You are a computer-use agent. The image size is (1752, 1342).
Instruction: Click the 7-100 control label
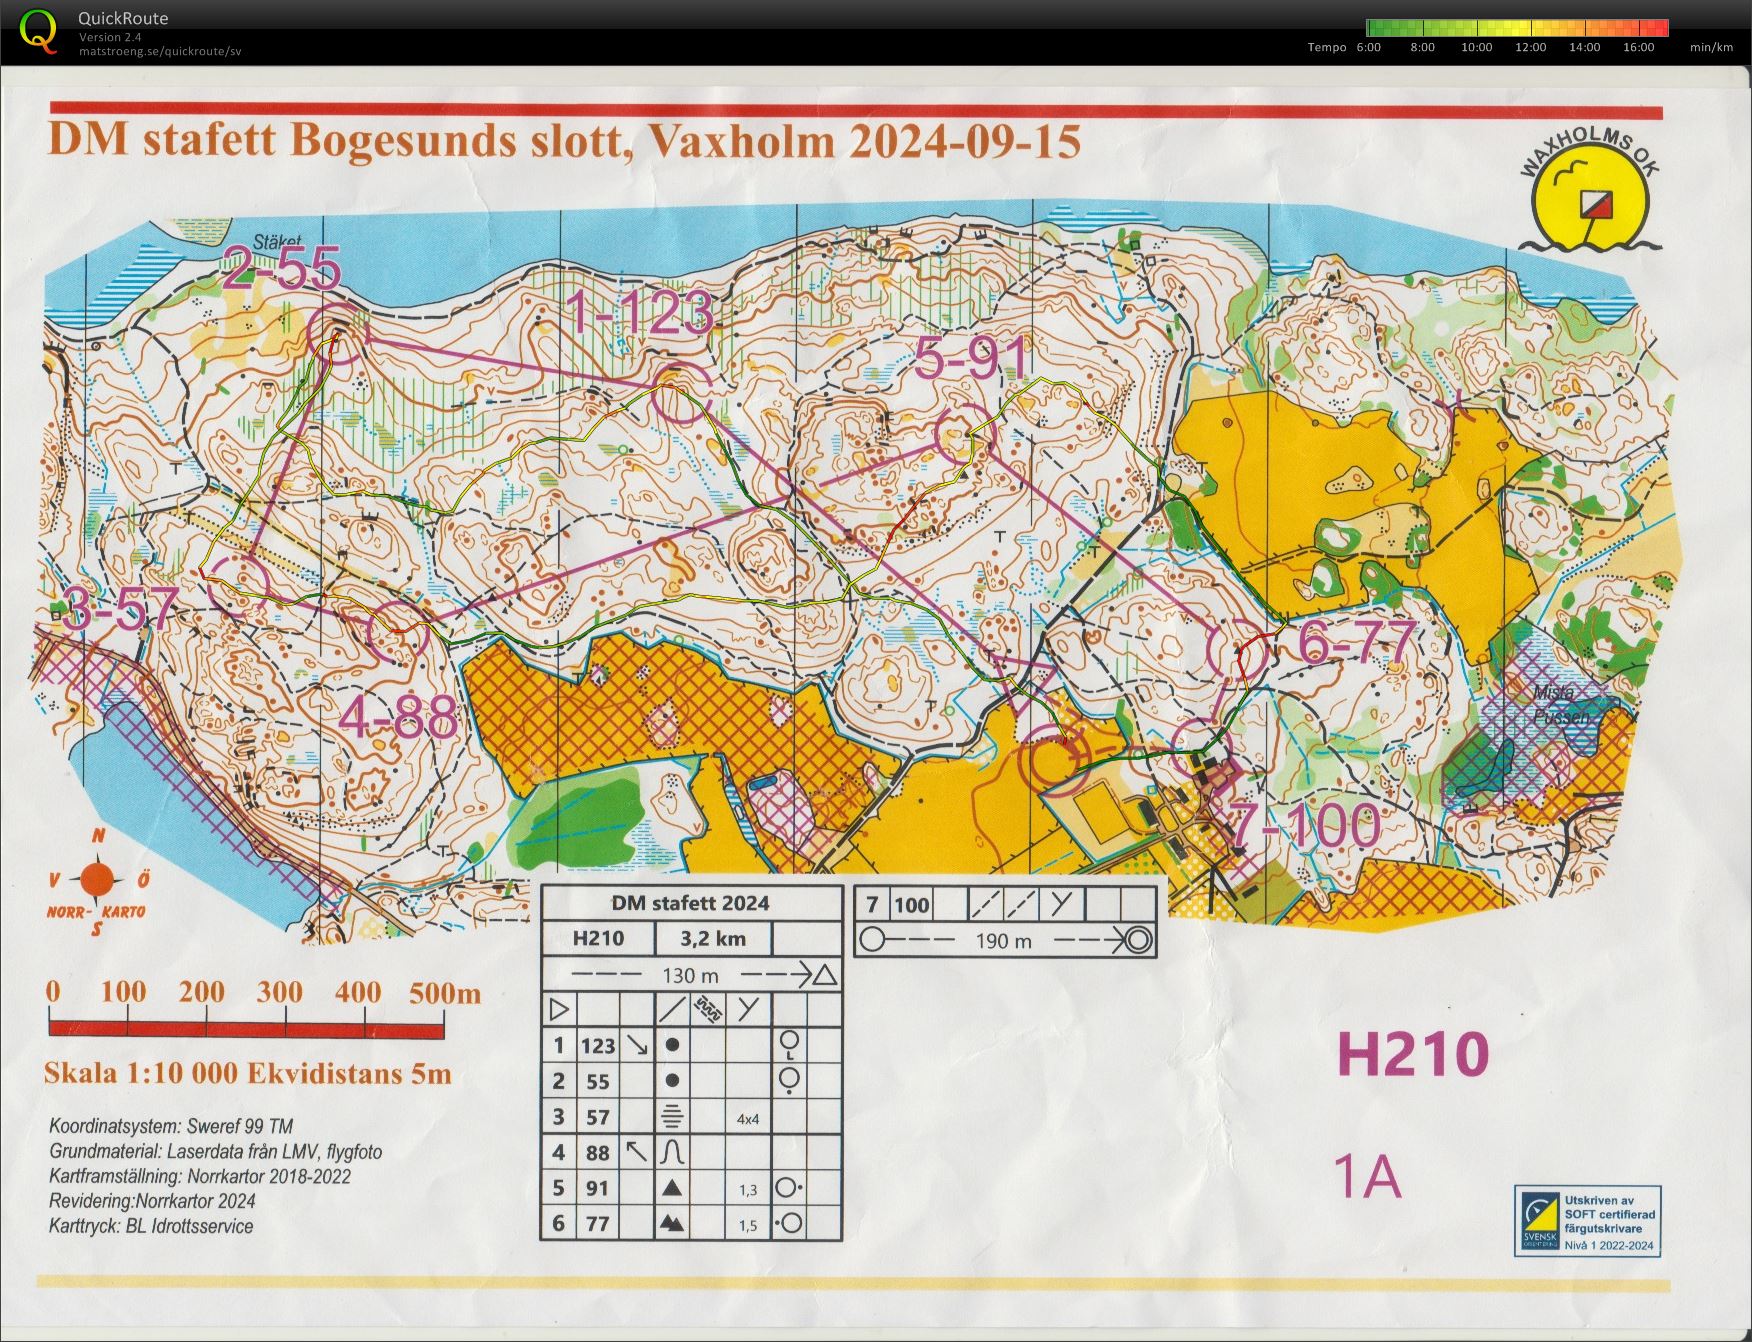(x=1303, y=826)
